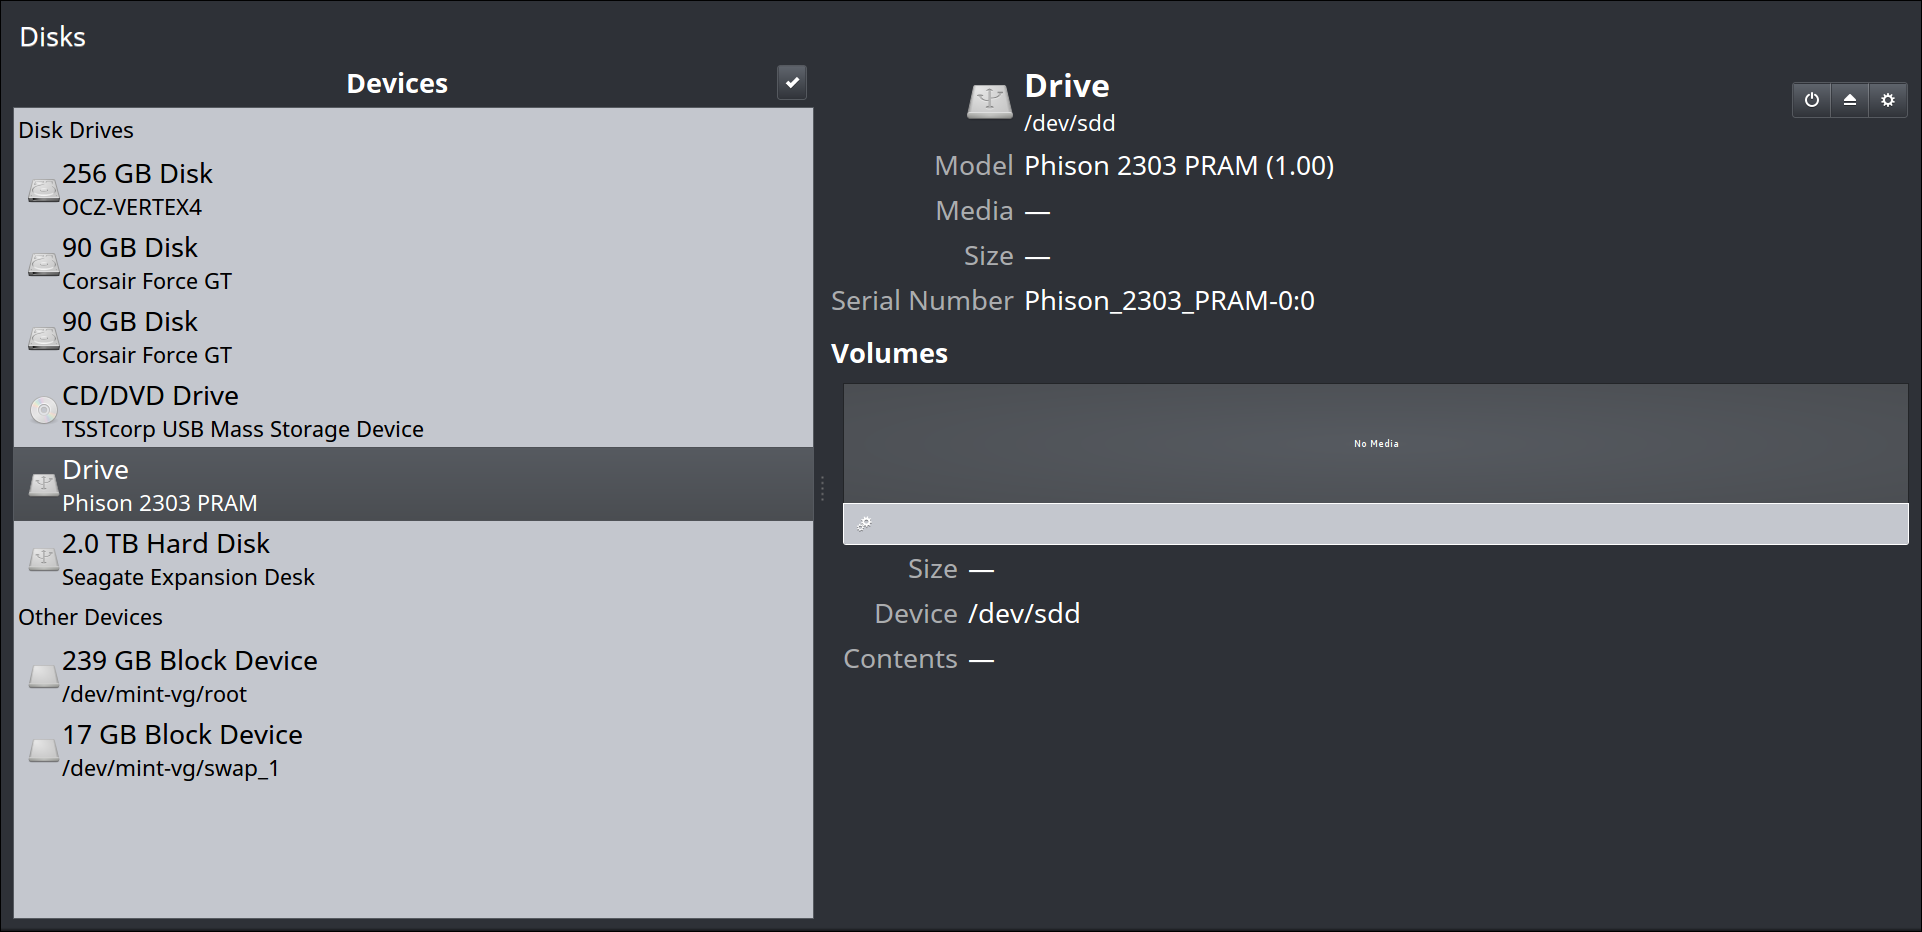The image size is (1922, 932).
Task: Click the pane divider handle
Action: [822, 489]
